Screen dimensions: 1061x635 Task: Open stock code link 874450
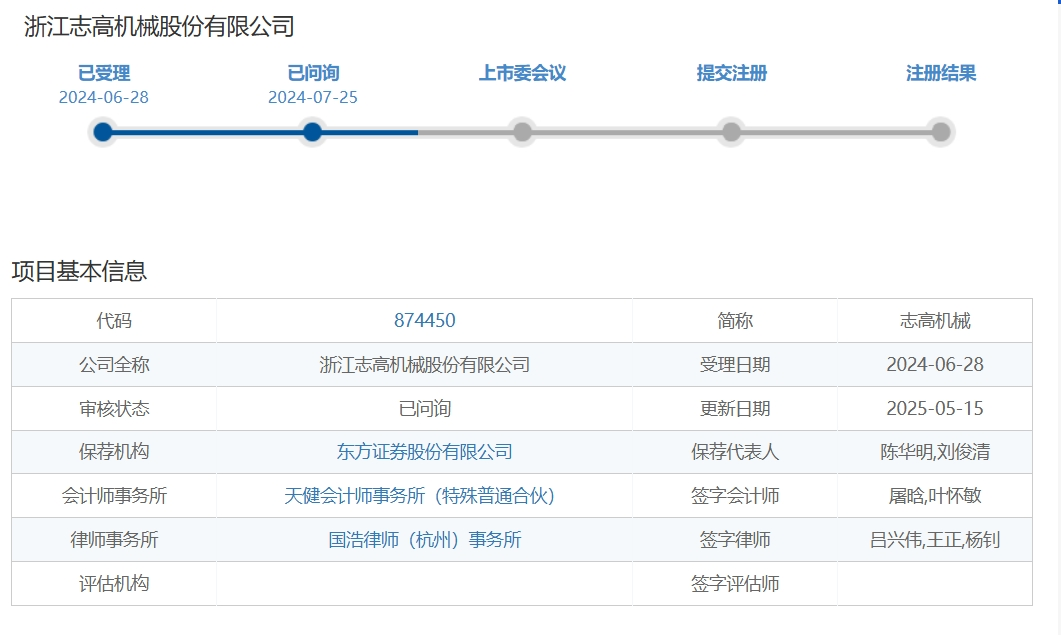point(424,320)
